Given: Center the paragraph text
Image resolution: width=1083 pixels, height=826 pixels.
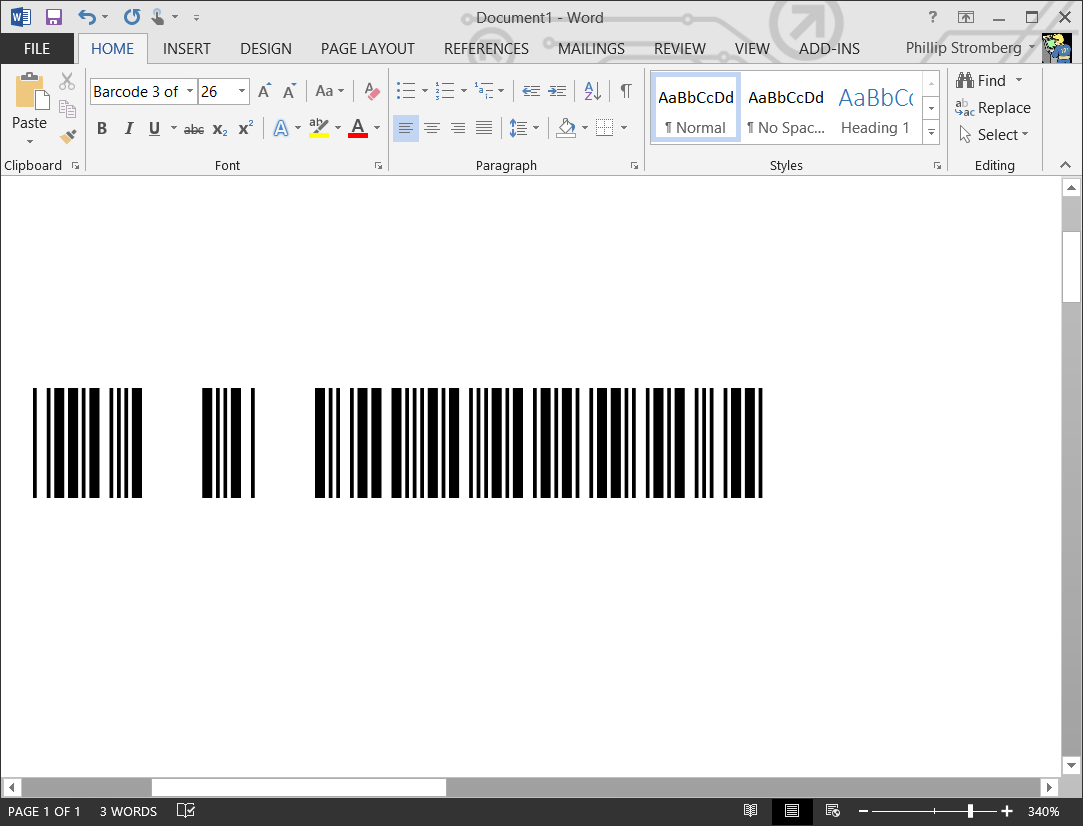Looking at the screenshot, I should [x=432, y=128].
